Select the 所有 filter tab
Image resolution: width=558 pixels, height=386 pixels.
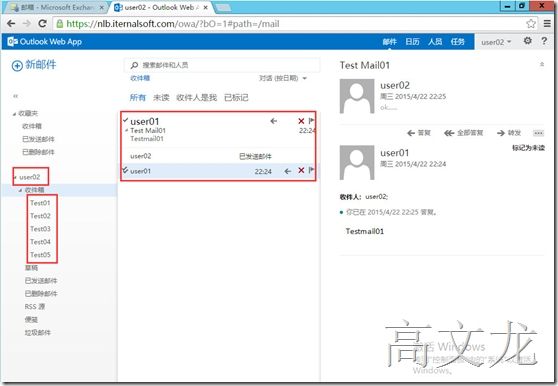[x=138, y=97]
